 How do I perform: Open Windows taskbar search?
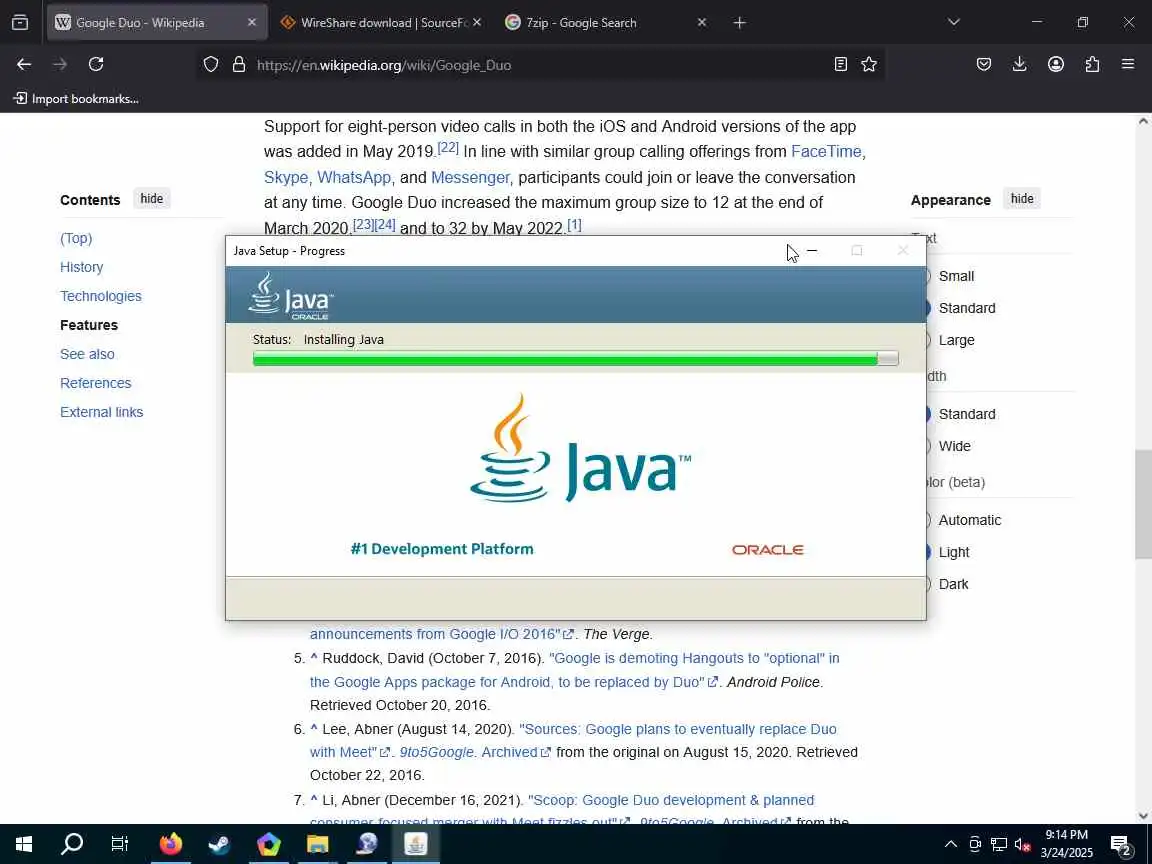point(71,844)
